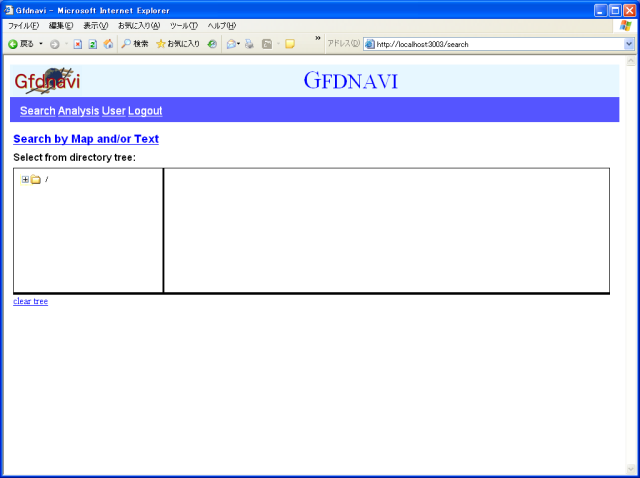
Task: Open the ツール(T) menu
Action: coord(184,26)
